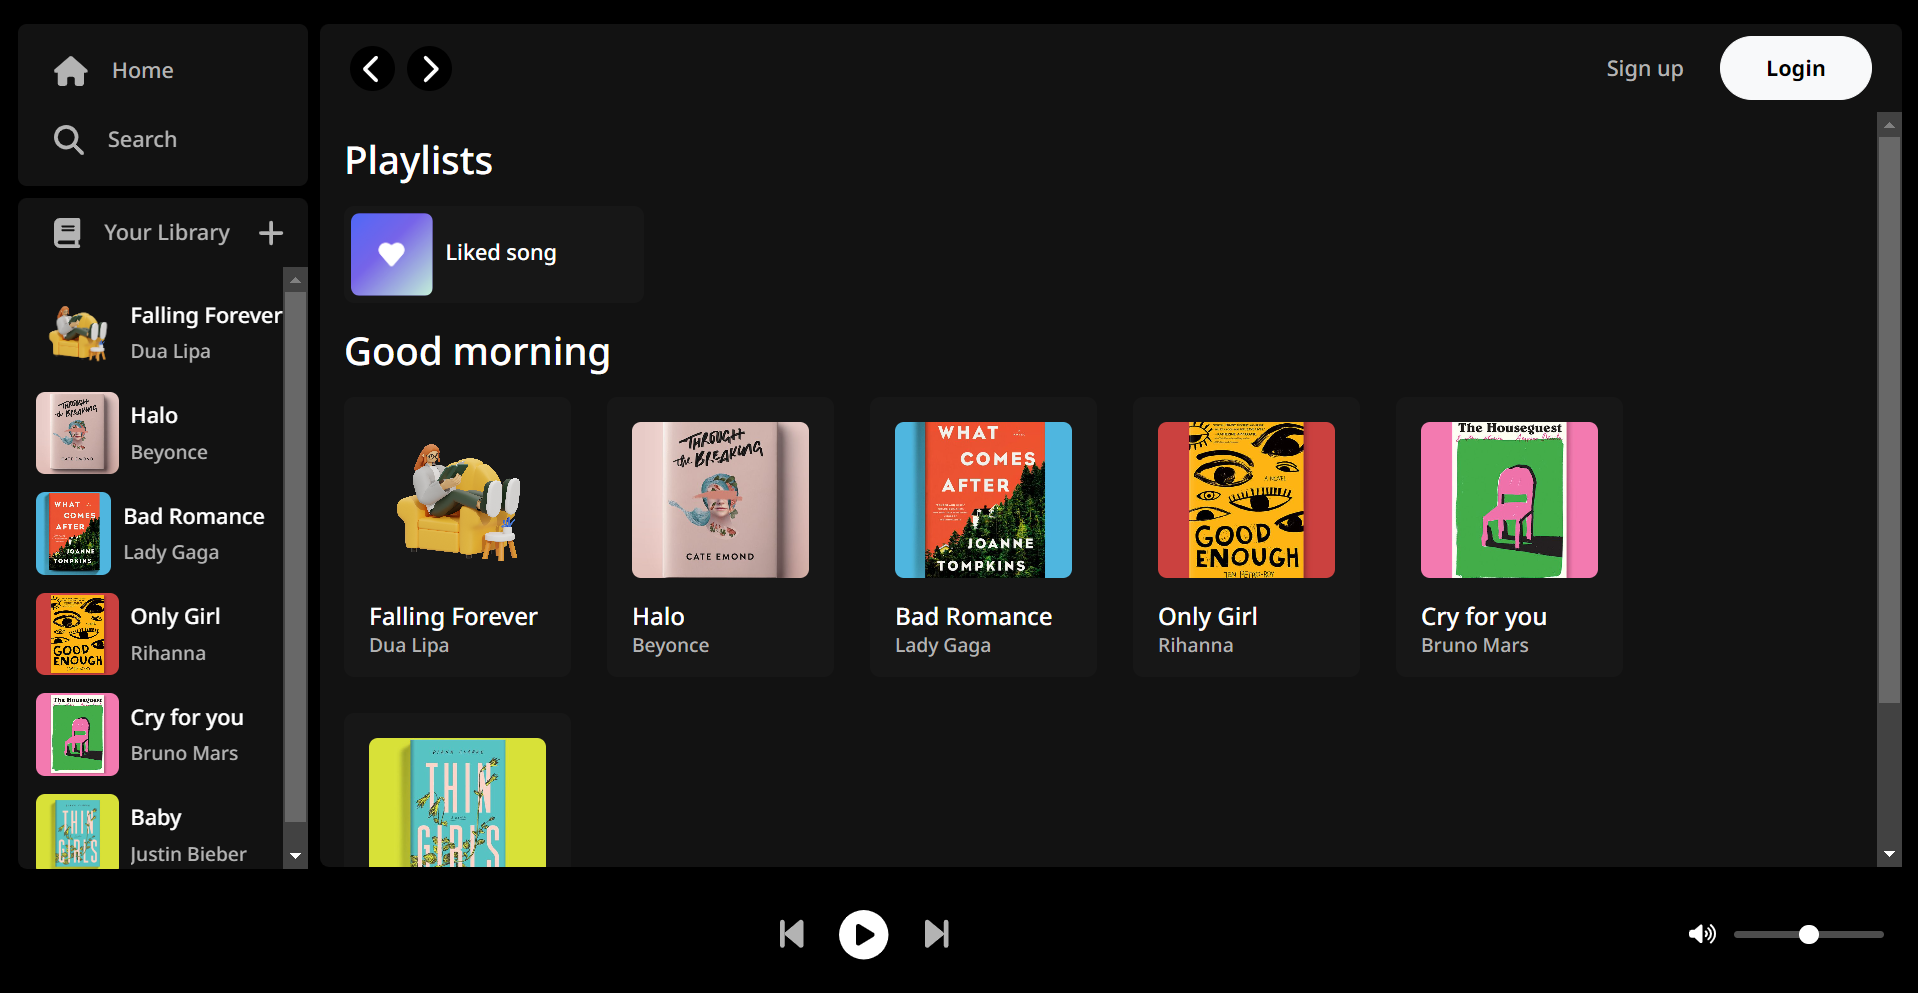Mute with the volume speaker icon
1918x993 pixels.
click(x=1702, y=934)
